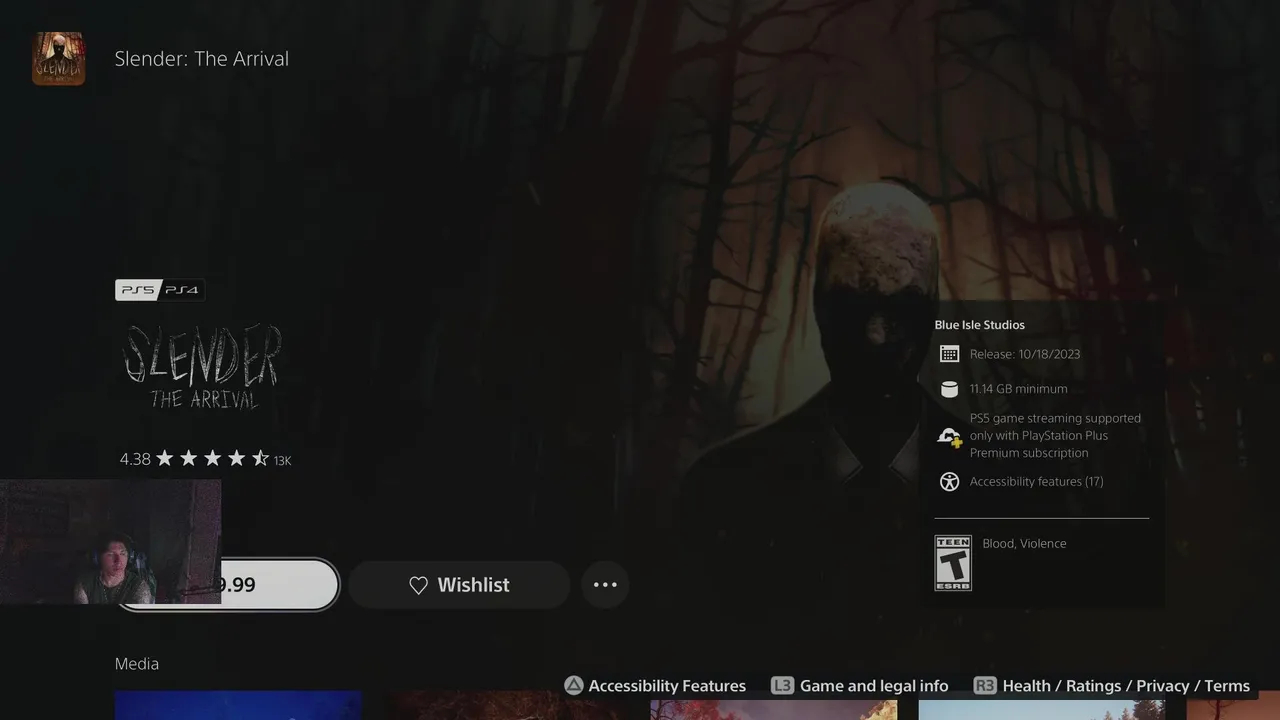Click the triangle button icon in footer
This screenshot has width=1280, height=720.
574,686
